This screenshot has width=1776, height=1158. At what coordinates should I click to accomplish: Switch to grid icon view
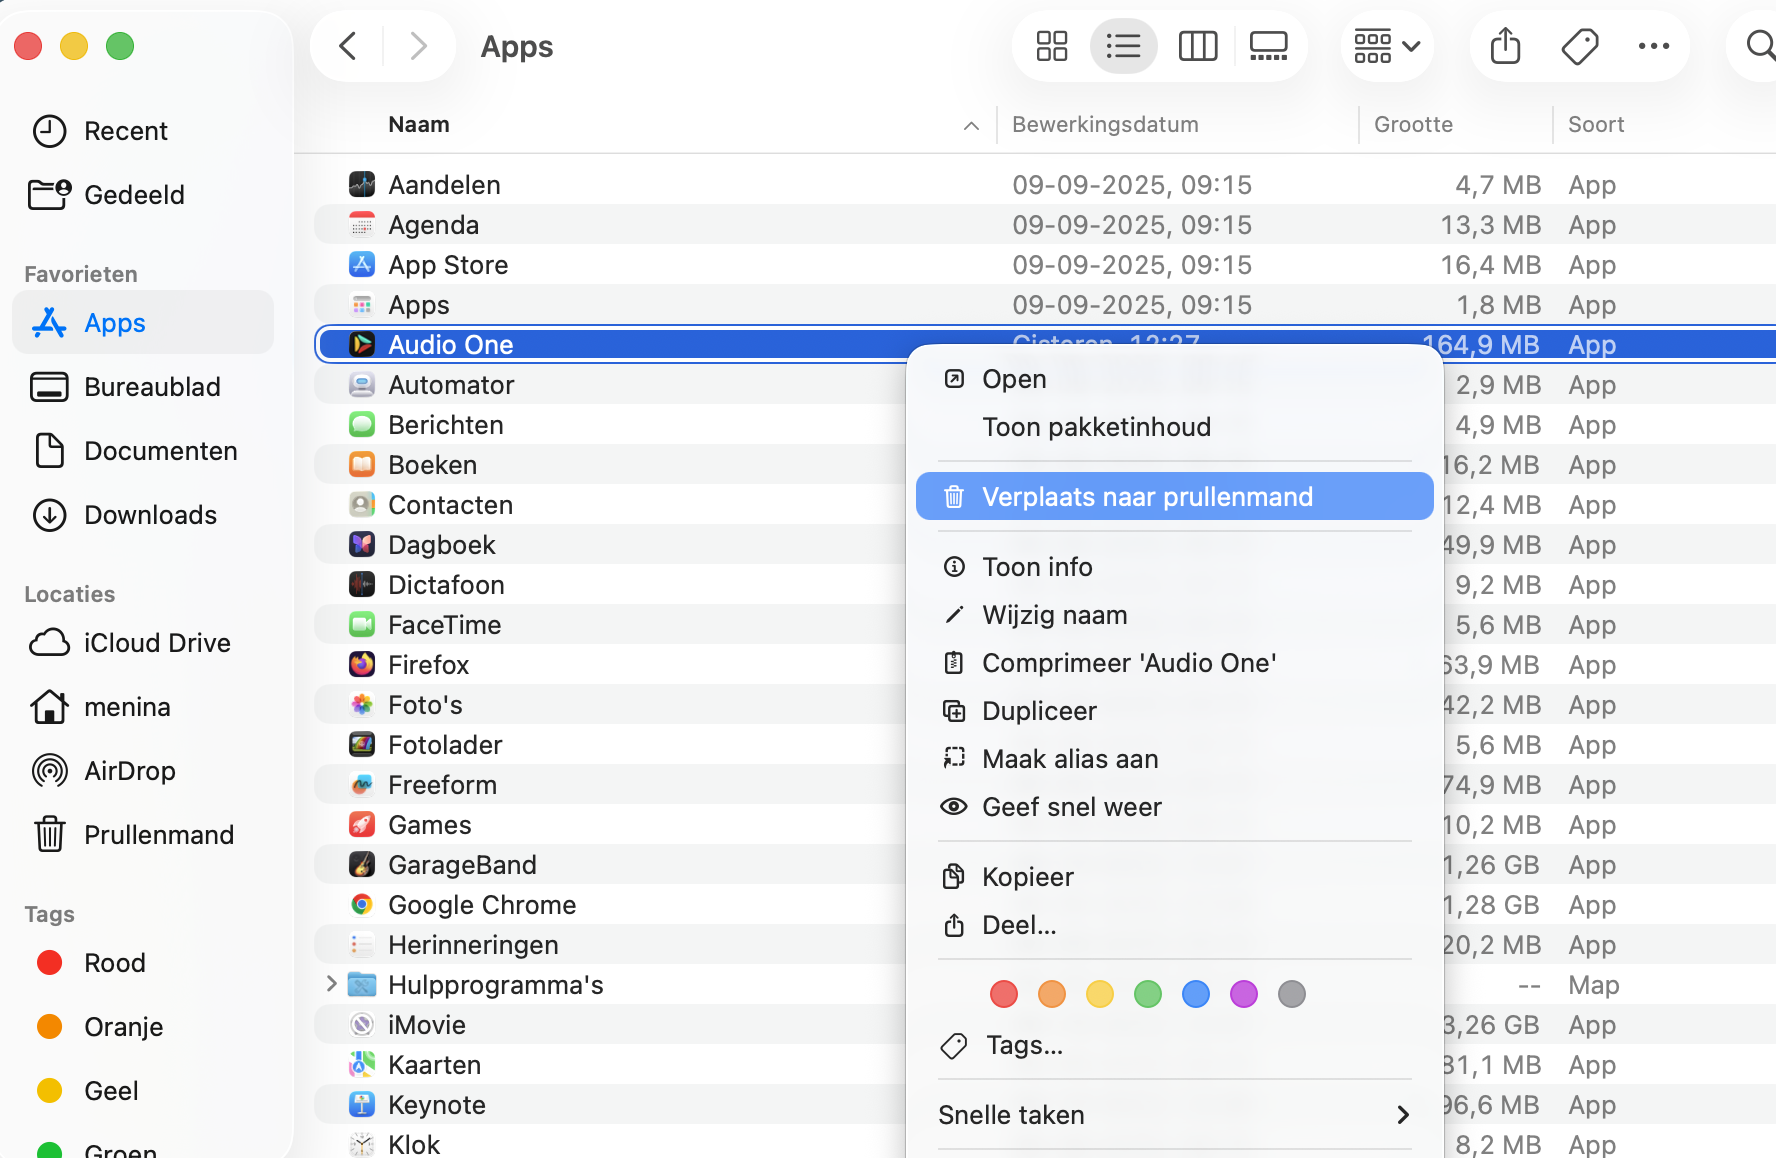(1051, 46)
